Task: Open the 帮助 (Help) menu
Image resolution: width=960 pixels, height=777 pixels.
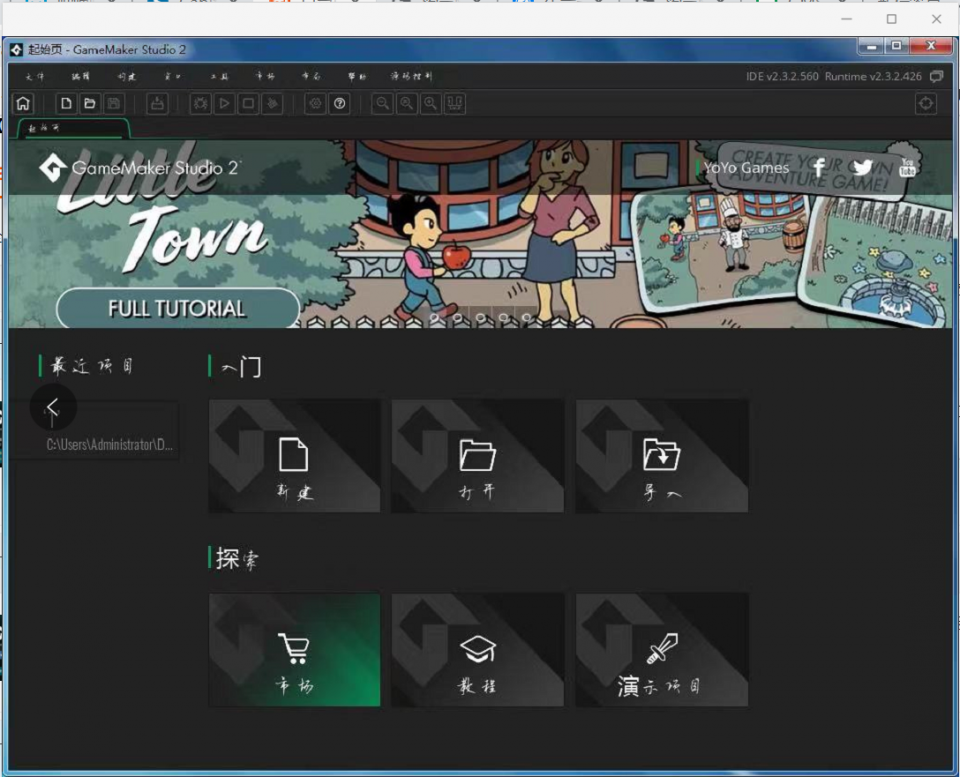Action: pos(357,77)
